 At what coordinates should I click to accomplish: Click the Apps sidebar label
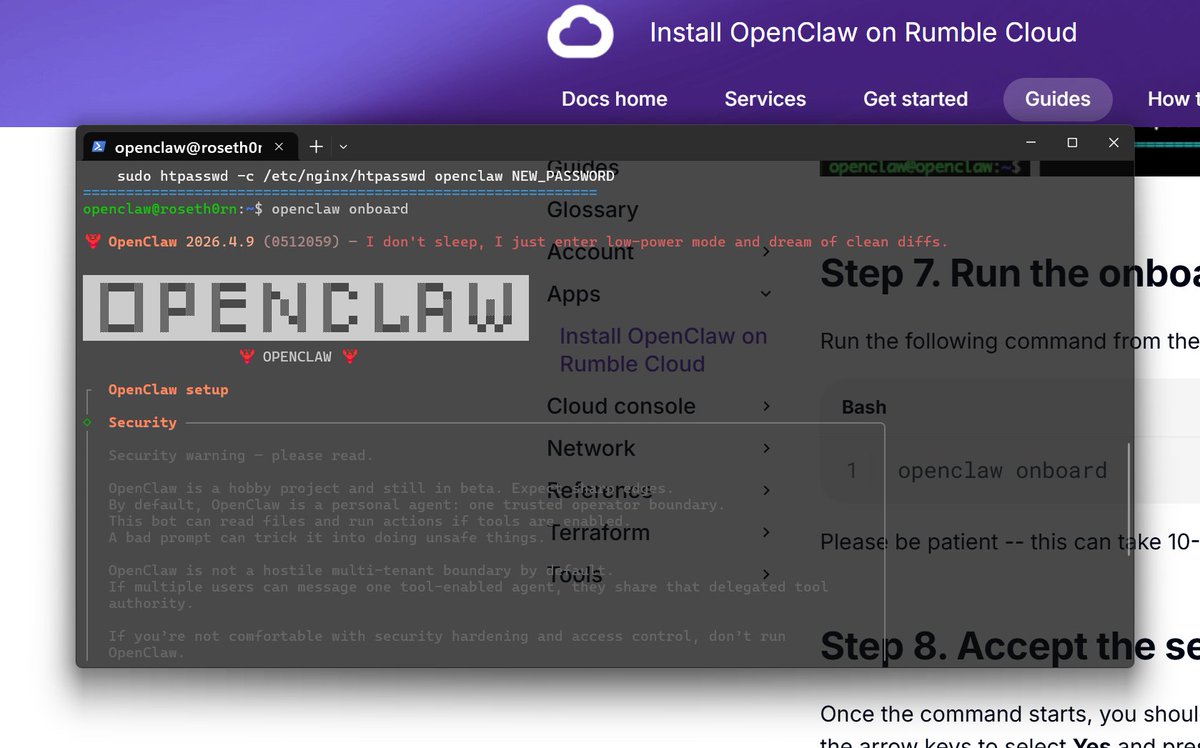coord(574,294)
